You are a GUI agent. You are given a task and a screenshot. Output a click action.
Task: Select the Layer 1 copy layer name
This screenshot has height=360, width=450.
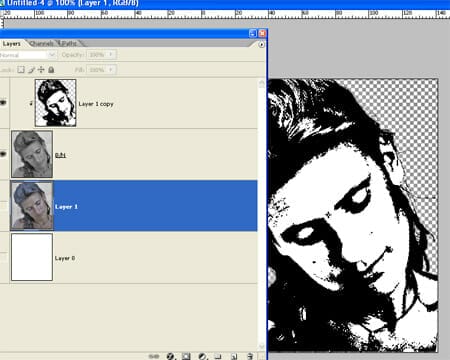point(96,104)
